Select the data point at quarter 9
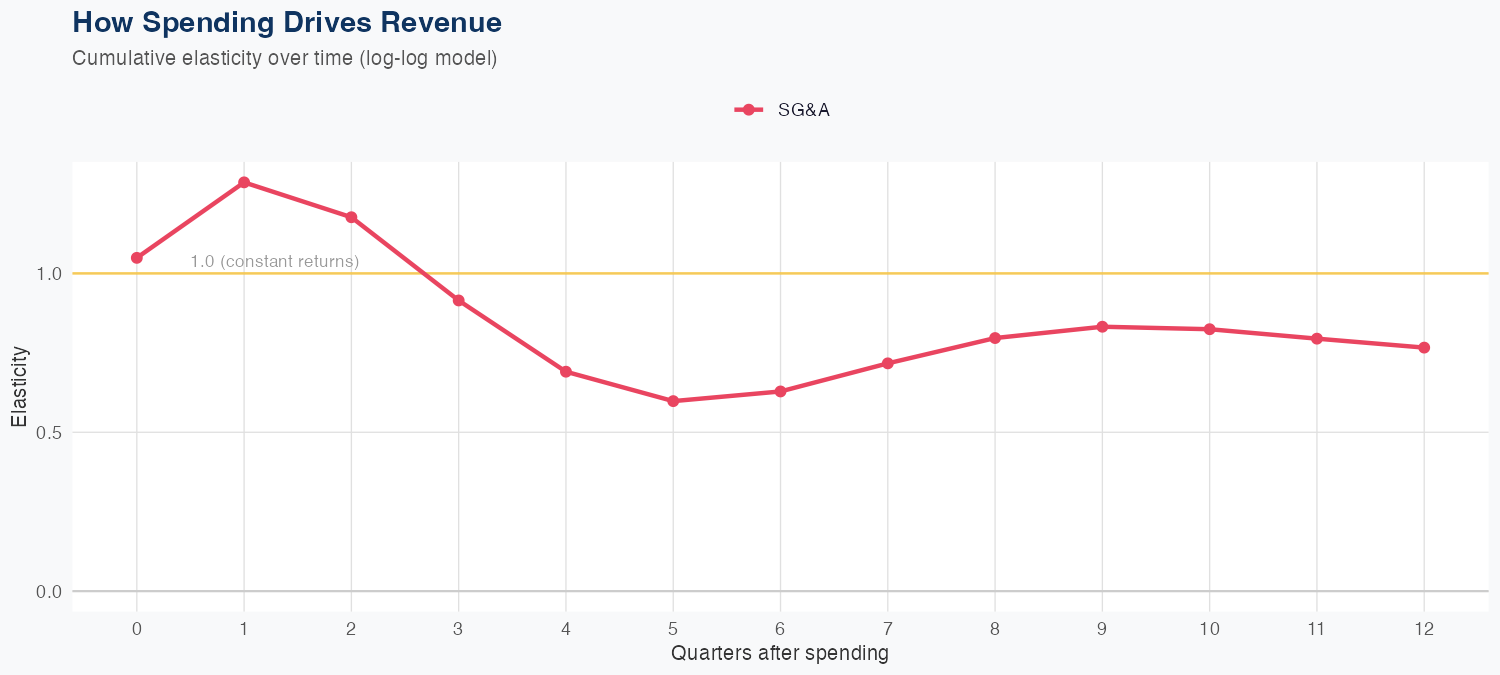The image size is (1500, 675). pos(1102,327)
